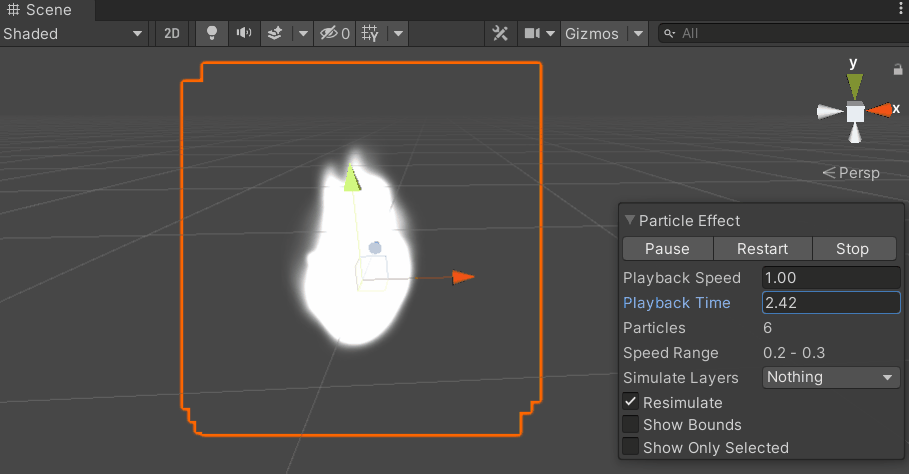Click green Y axis cone on gizmo
The width and height of the screenshot is (909, 474).
pyautogui.click(x=855, y=86)
